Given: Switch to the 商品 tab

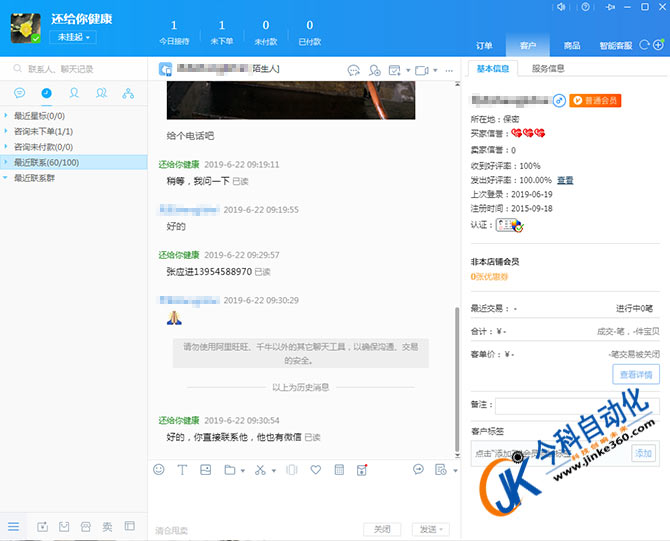Looking at the screenshot, I should point(572,45).
